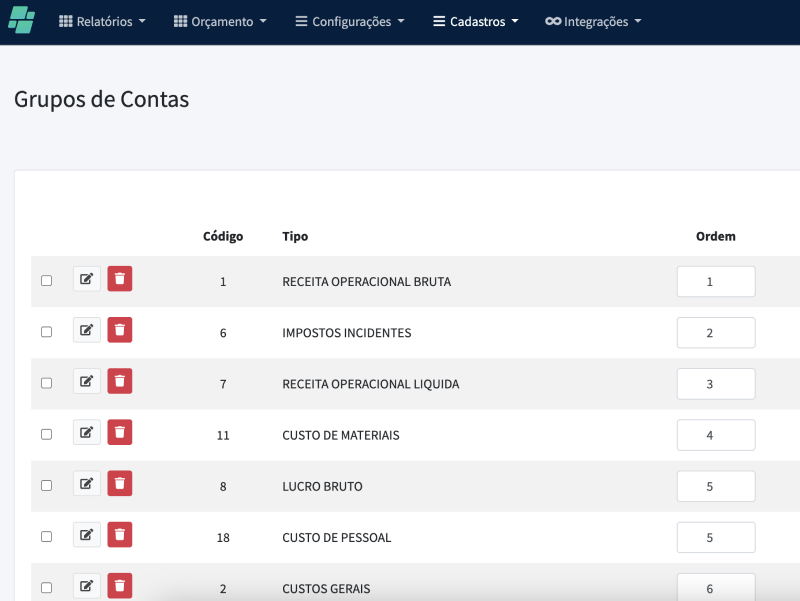Open the Integrações menu
The width and height of the screenshot is (800, 601).
593,21
